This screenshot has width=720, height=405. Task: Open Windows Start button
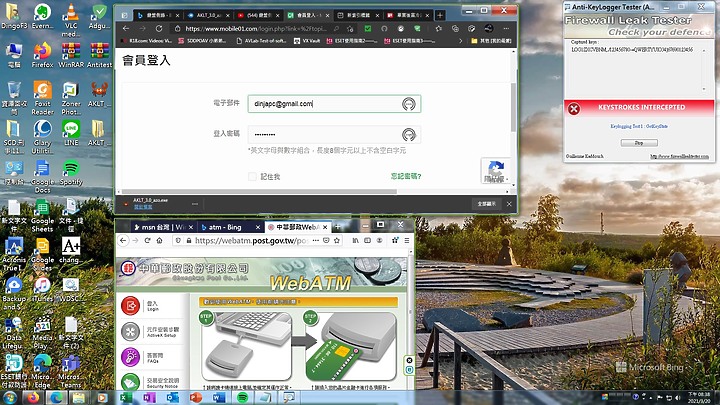10,397
